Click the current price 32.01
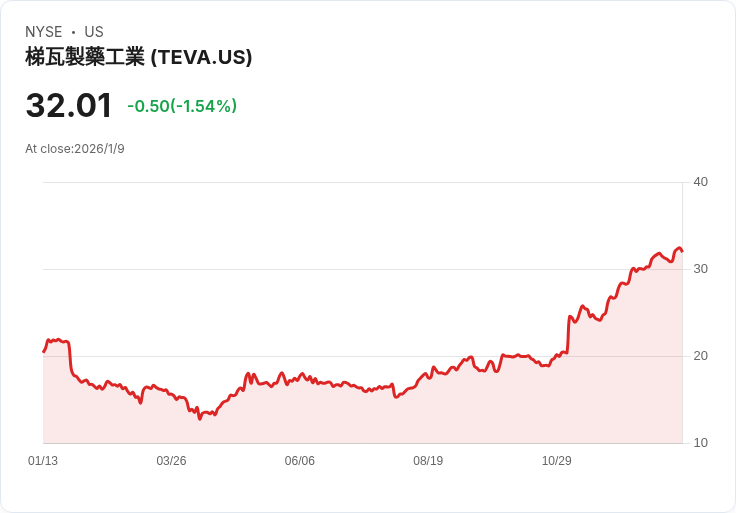The width and height of the screenshot is (736, 513). (69, 105)
